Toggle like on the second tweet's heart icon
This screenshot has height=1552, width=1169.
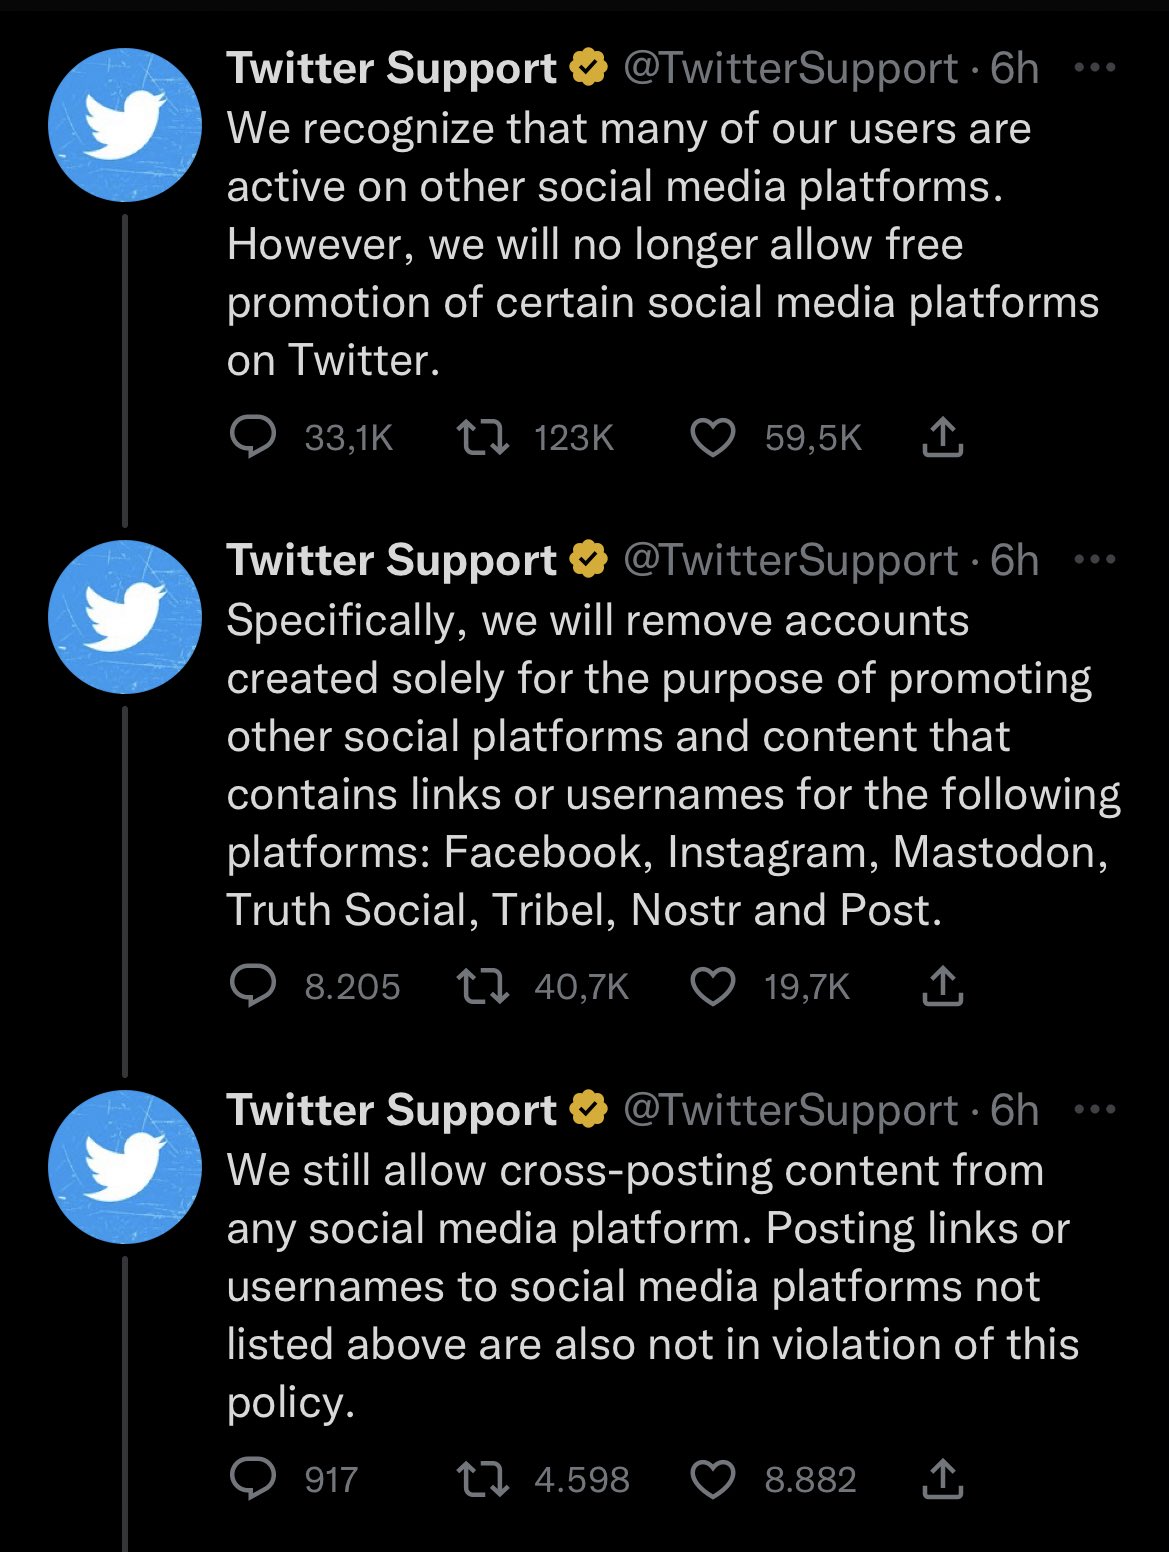[713, 987]
